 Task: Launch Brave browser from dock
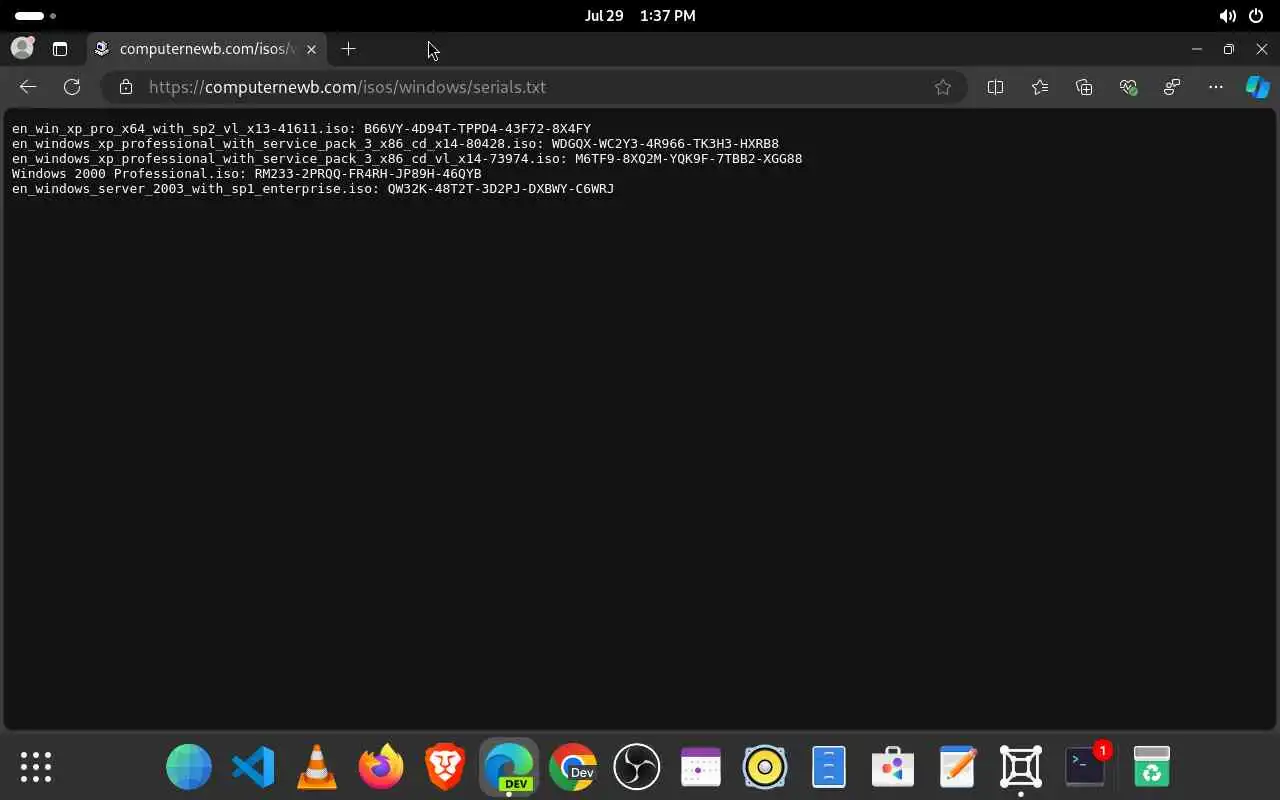click(445, 767)
